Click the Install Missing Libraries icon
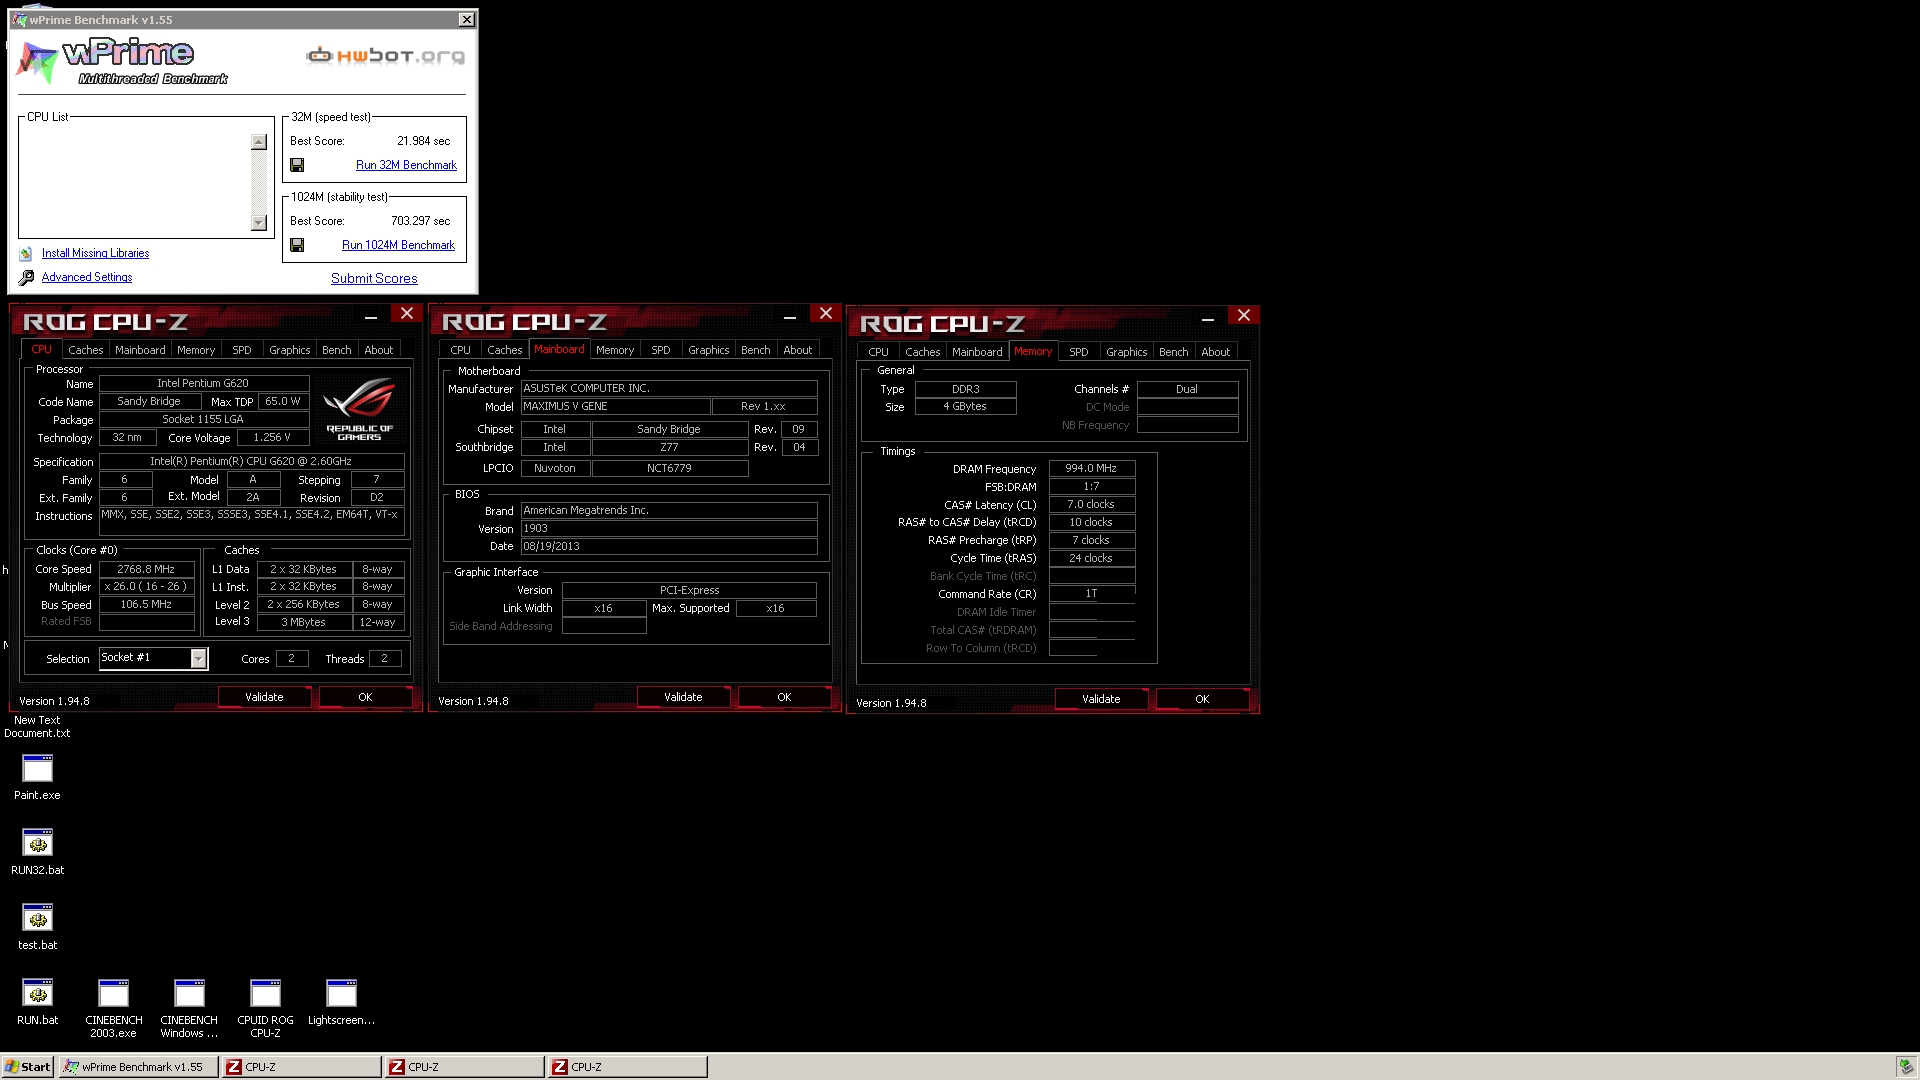 pos(26,254)
